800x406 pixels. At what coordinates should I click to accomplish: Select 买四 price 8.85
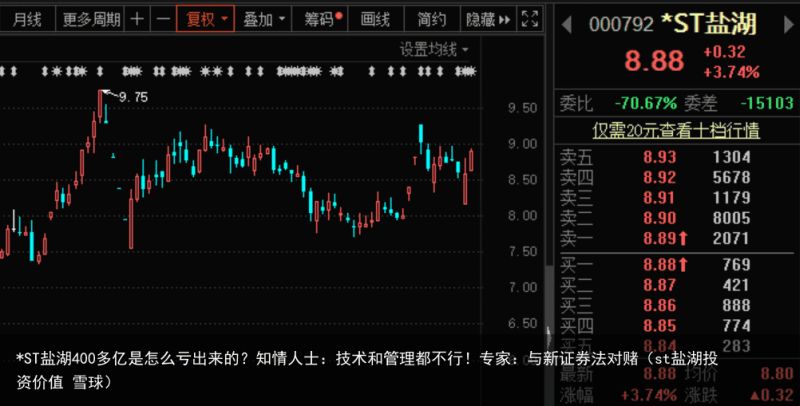point(659,326)
